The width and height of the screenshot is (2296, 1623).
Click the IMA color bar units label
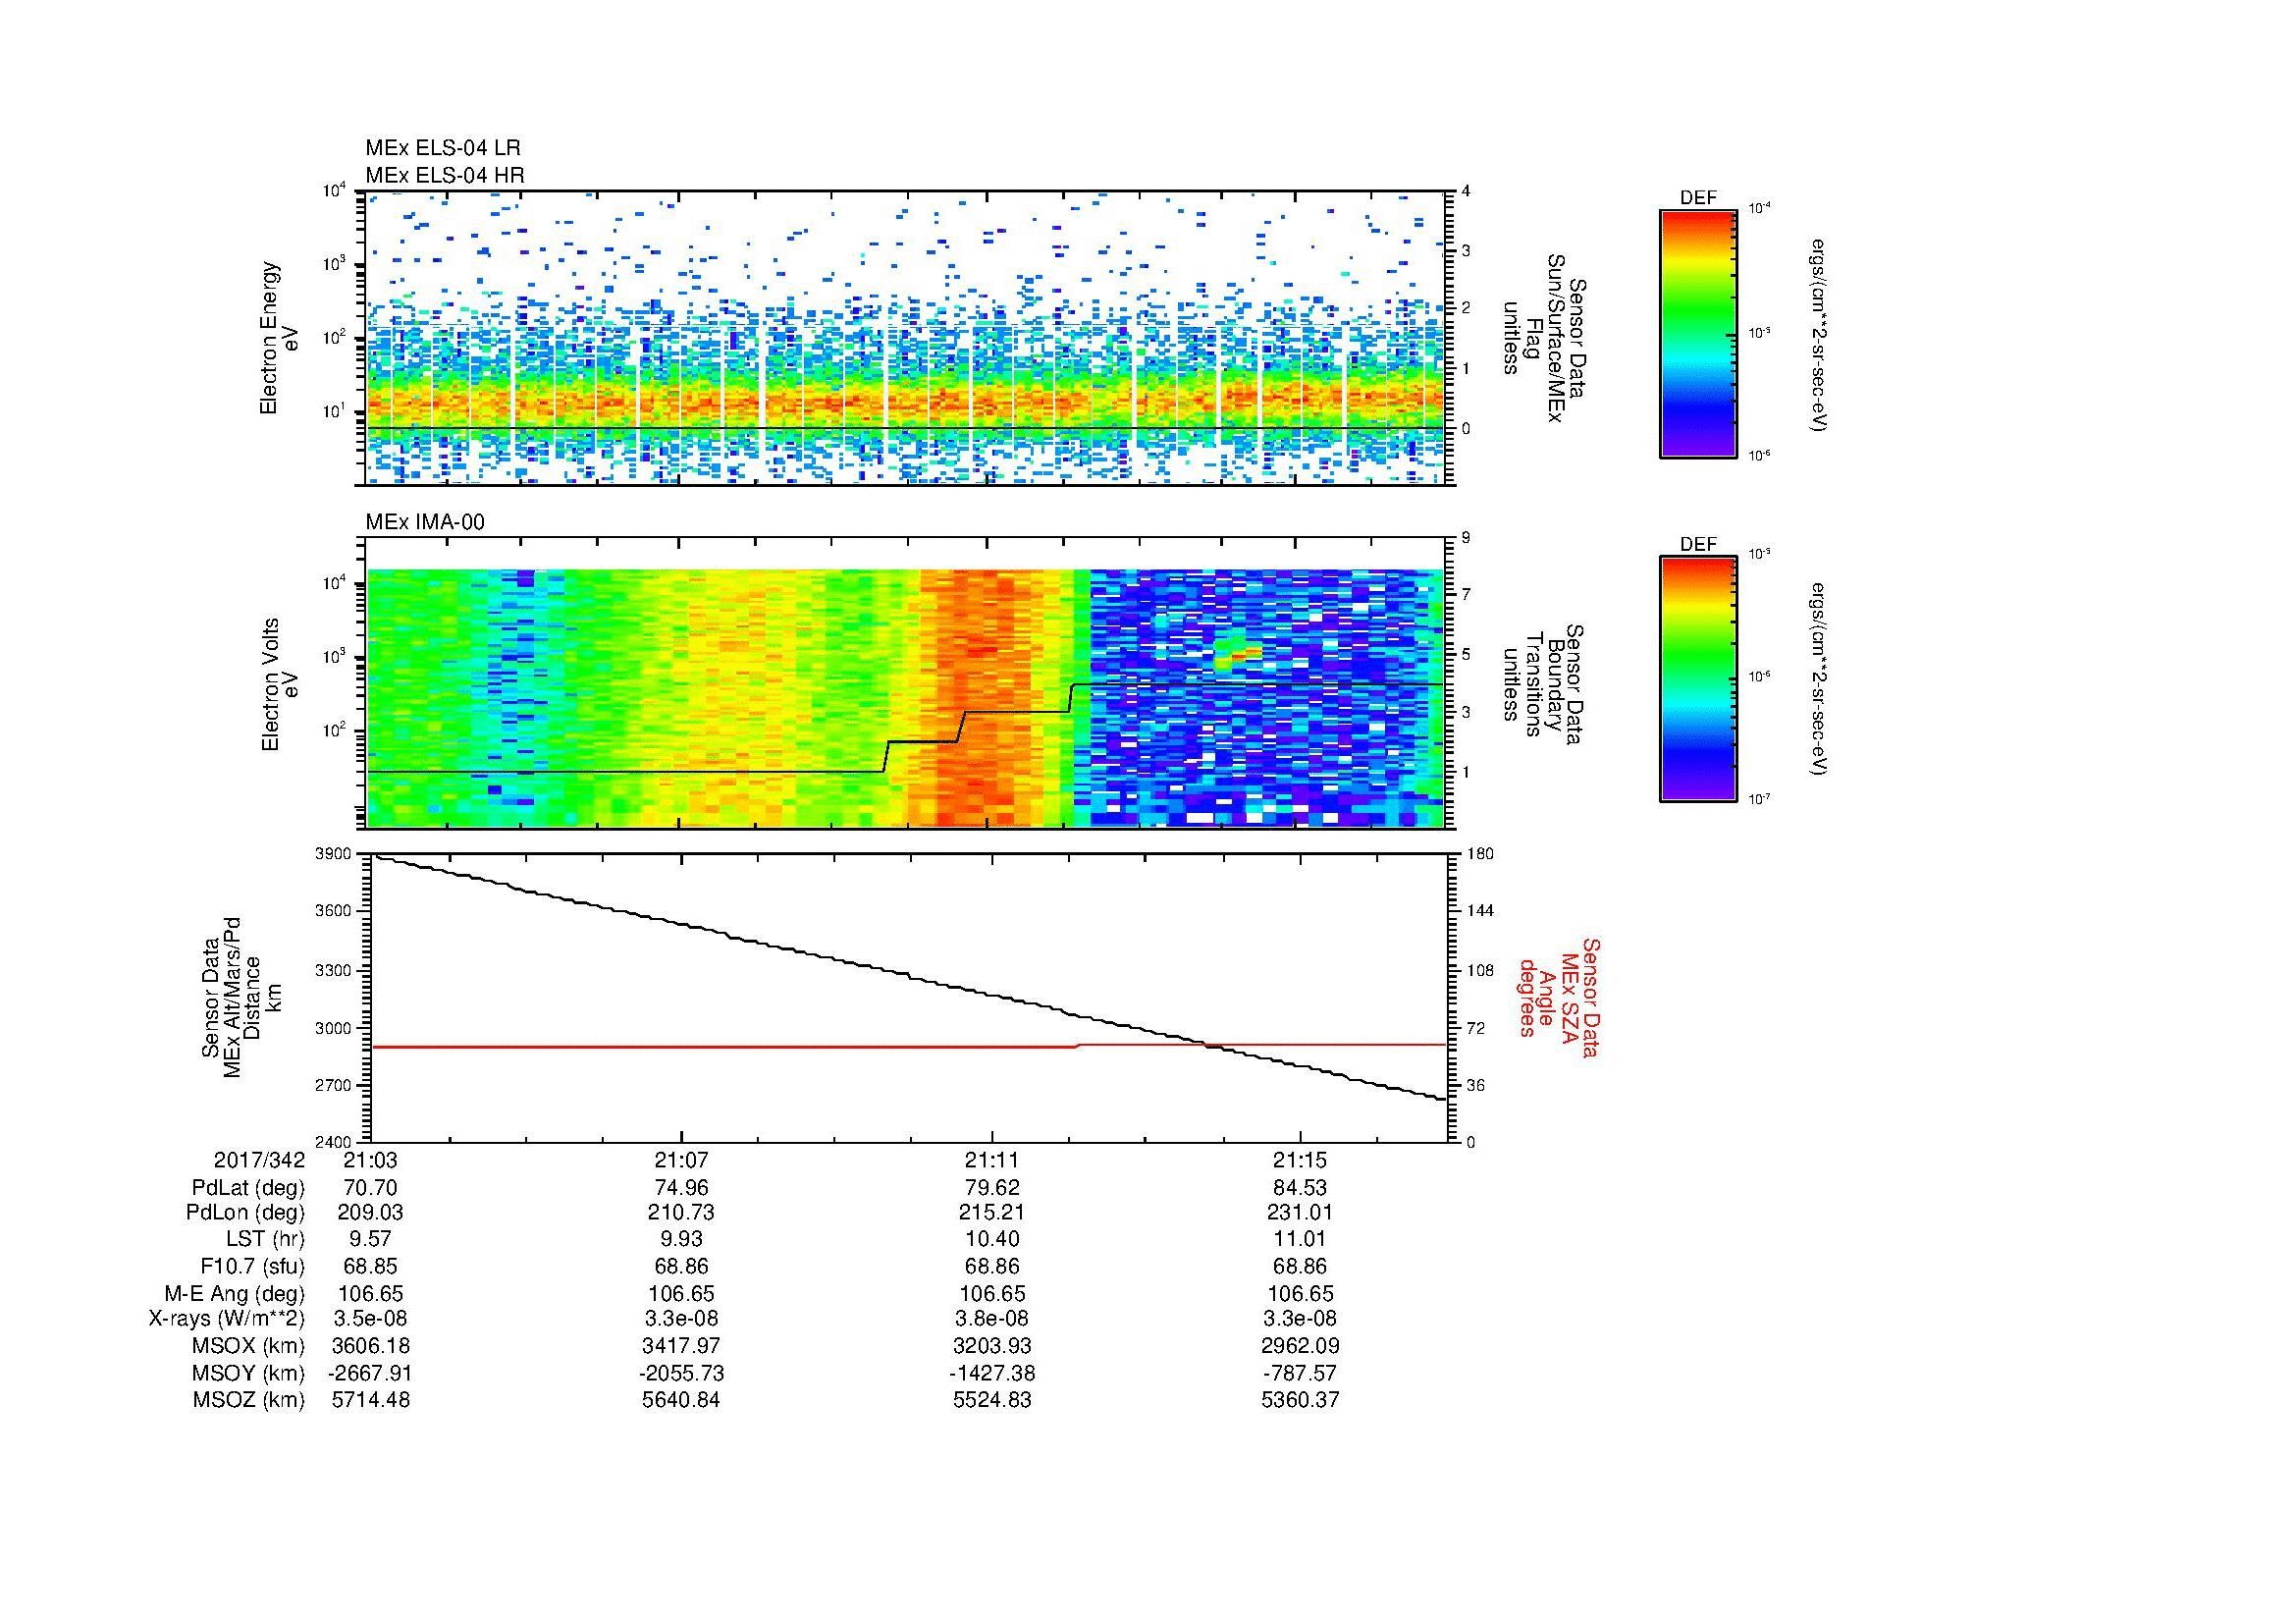click(1820, 679)
